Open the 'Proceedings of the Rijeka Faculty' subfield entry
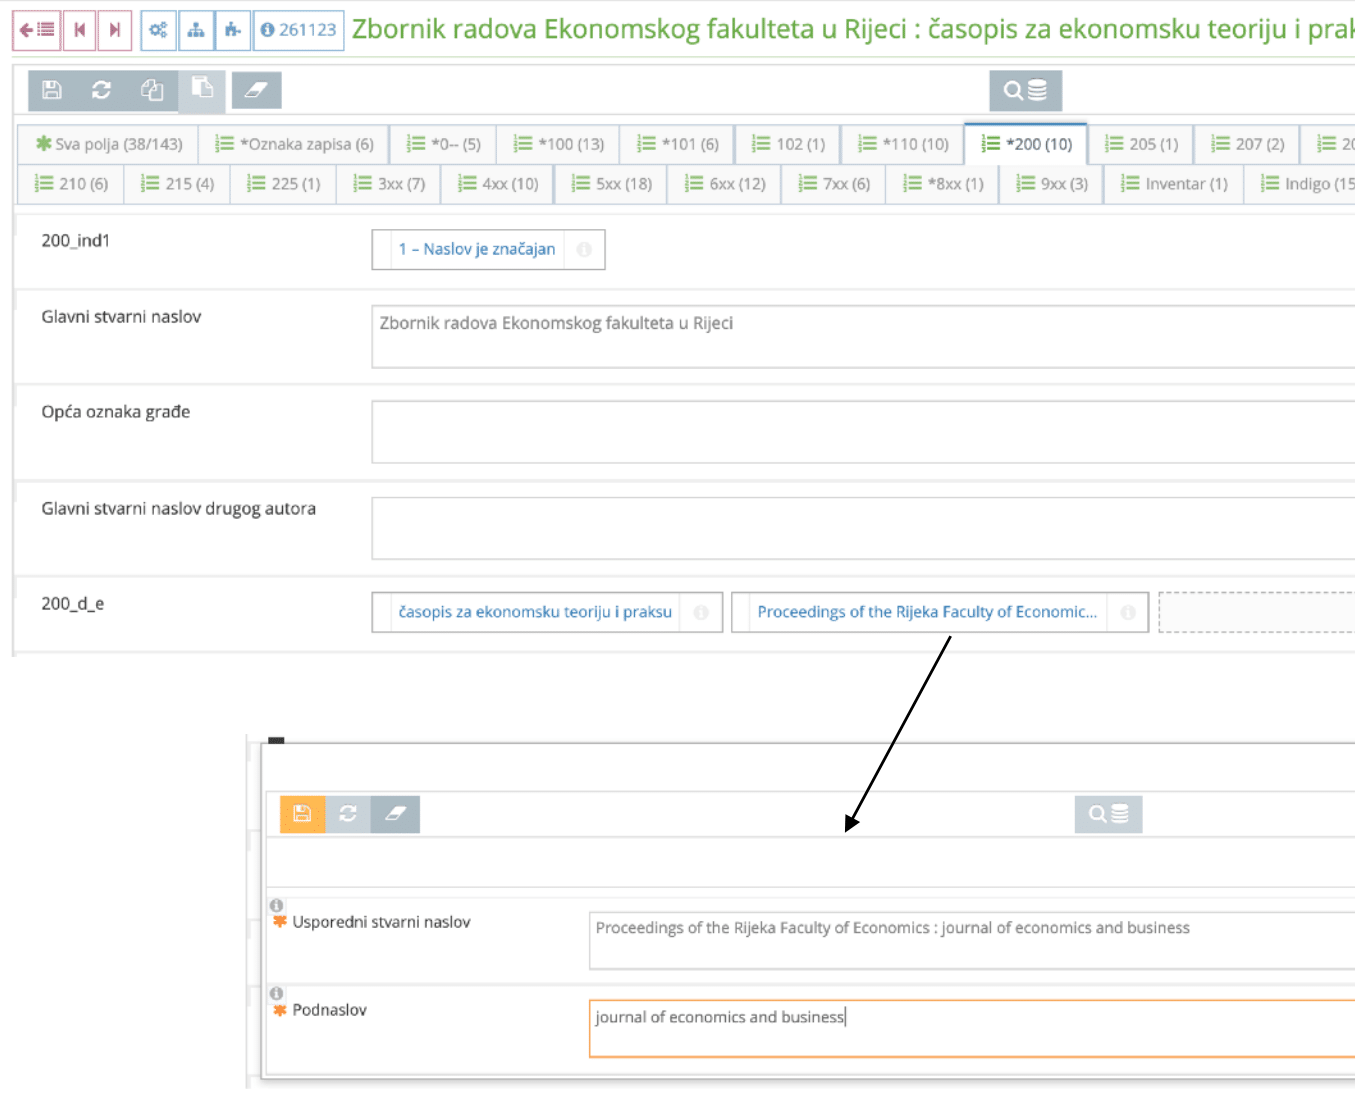The height and width of the screenshot is (1102, 1359). (x=926, y=612)
